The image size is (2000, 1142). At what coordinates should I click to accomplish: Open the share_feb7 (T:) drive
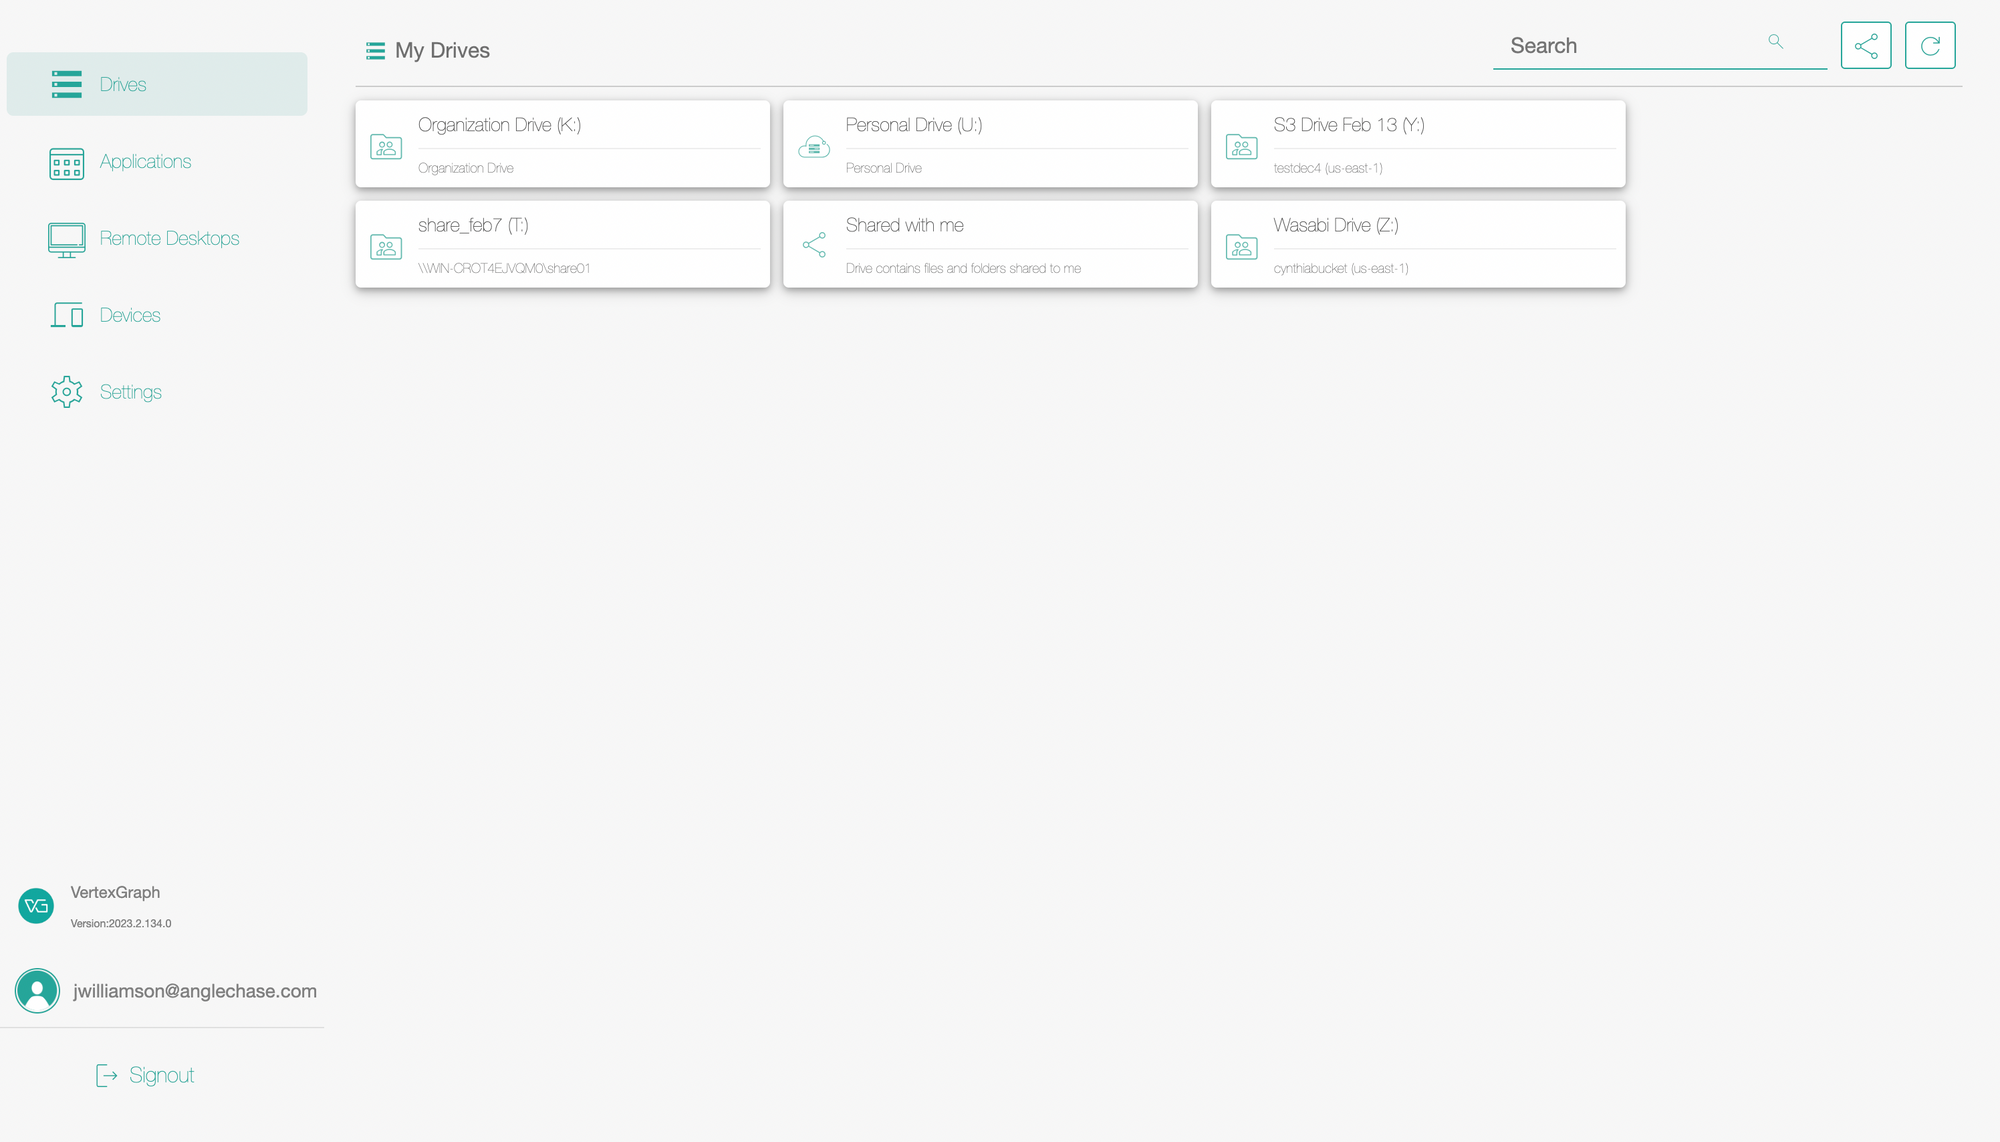[562, 243]
